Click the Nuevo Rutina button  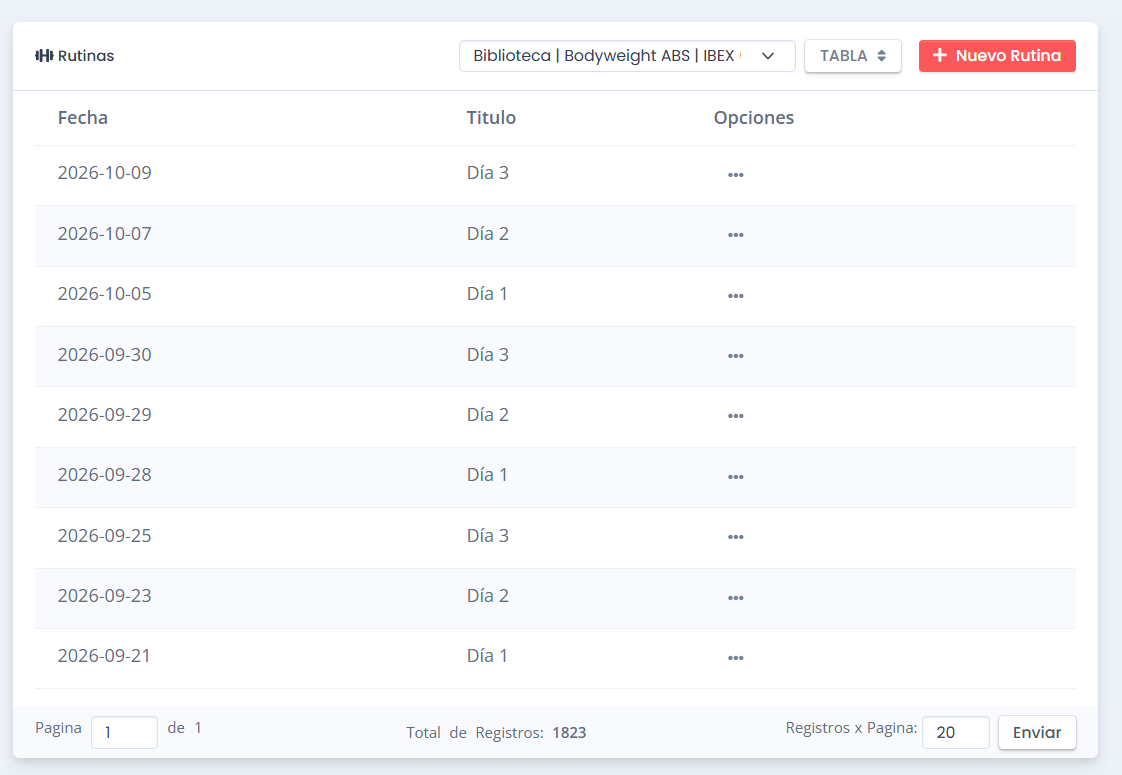[x=997, y=56]
